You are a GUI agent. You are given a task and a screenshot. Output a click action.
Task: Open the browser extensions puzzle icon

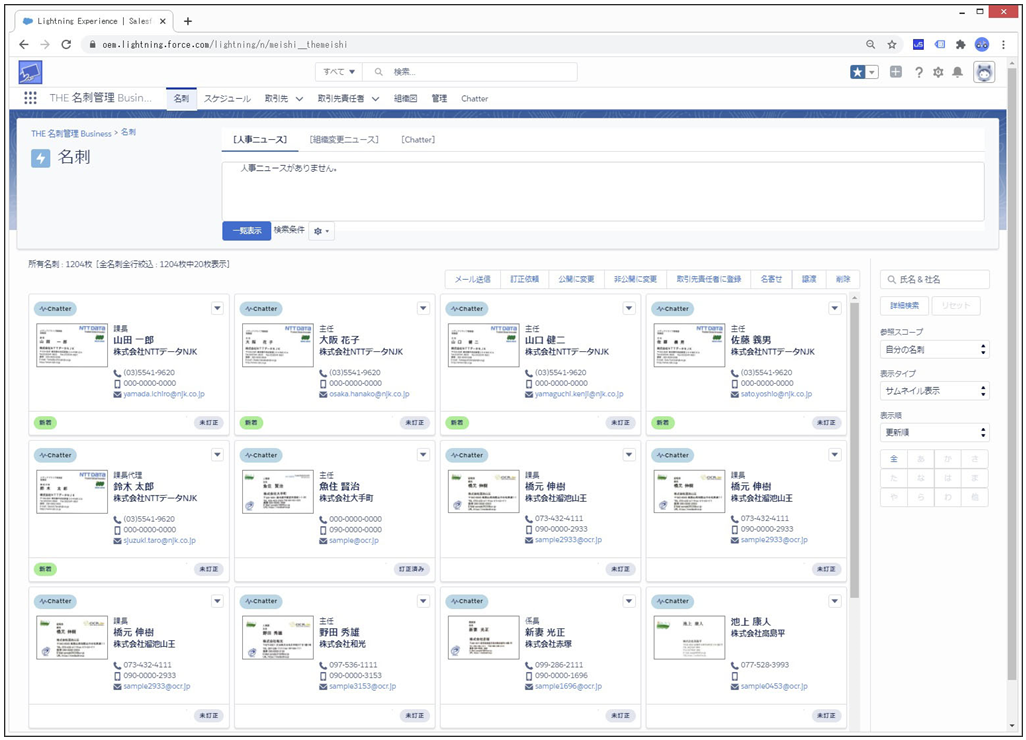coord(961,44)
